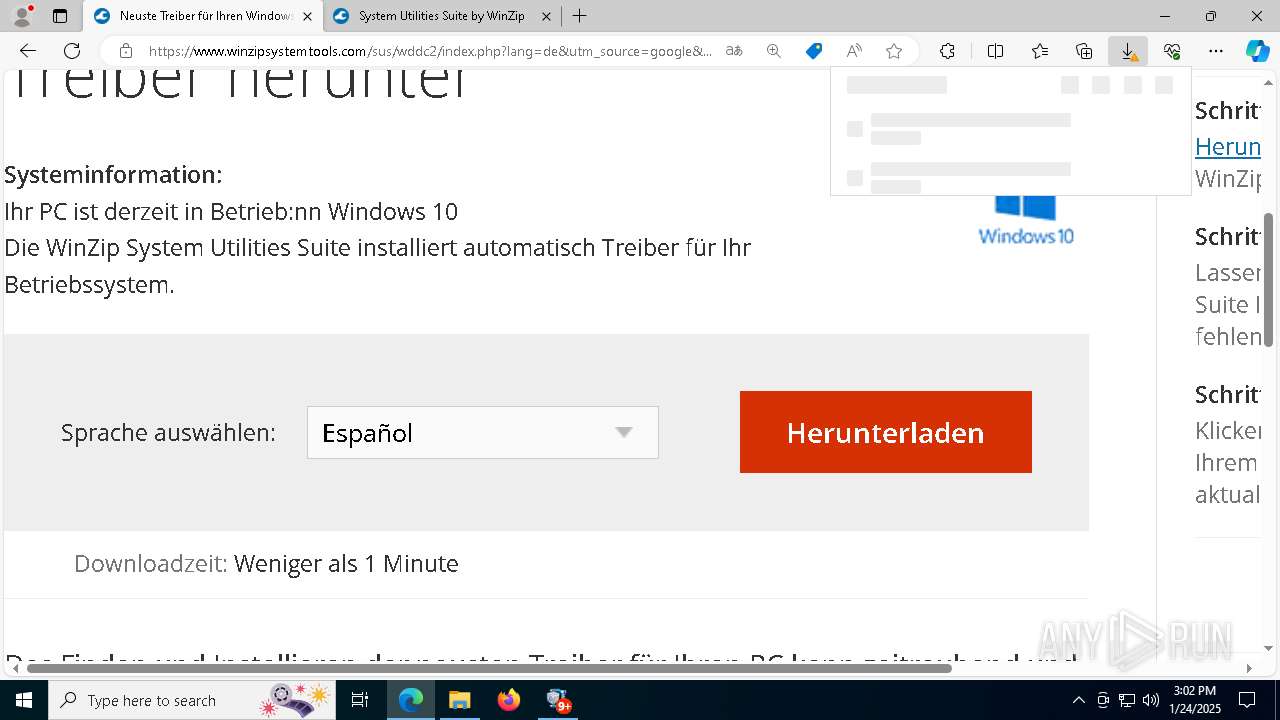The height and width of the screenshot is (720, 1280).
Task: Open the profile avatar icon
Action: tap(22, 16)
